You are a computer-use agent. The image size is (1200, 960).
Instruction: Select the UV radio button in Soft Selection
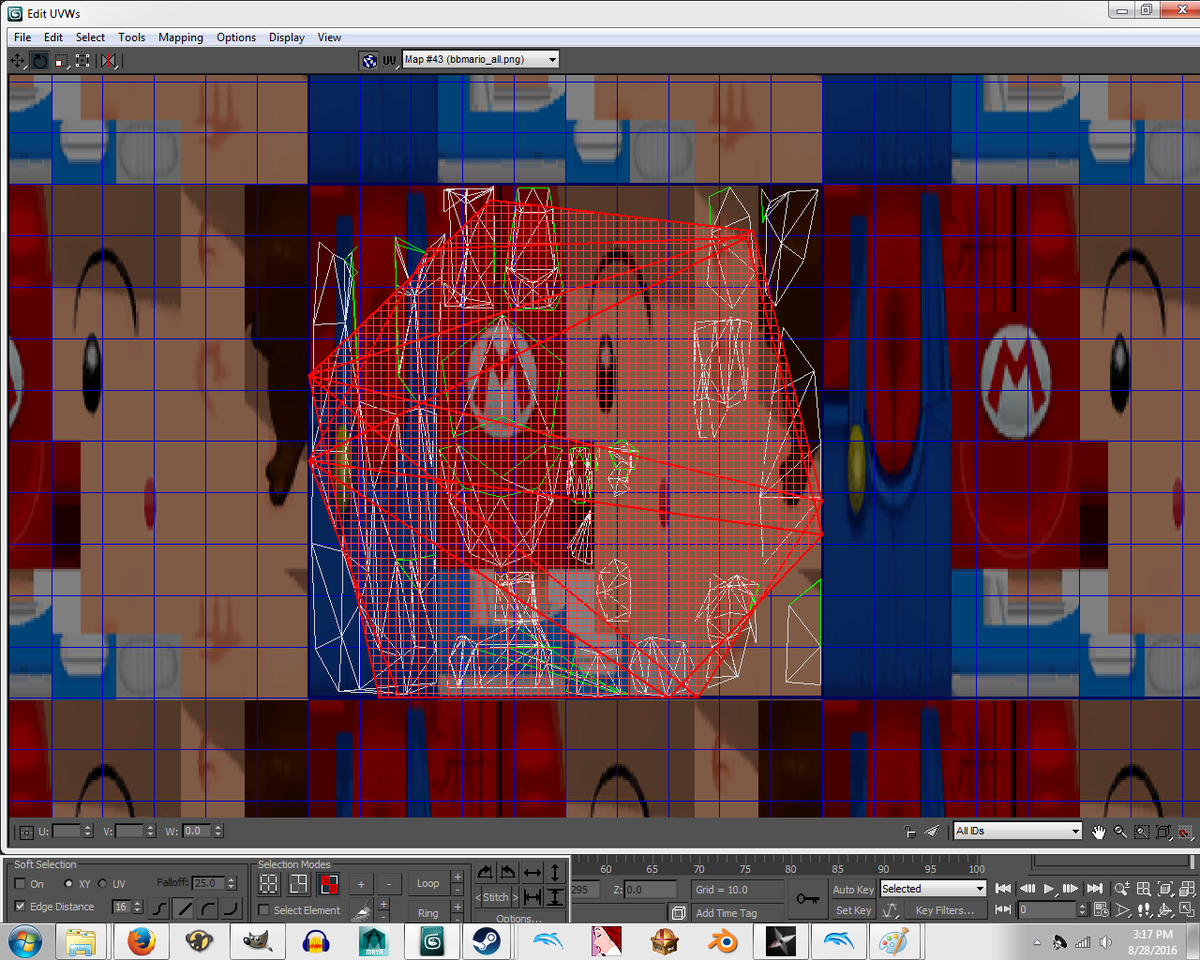click(103, 883)
